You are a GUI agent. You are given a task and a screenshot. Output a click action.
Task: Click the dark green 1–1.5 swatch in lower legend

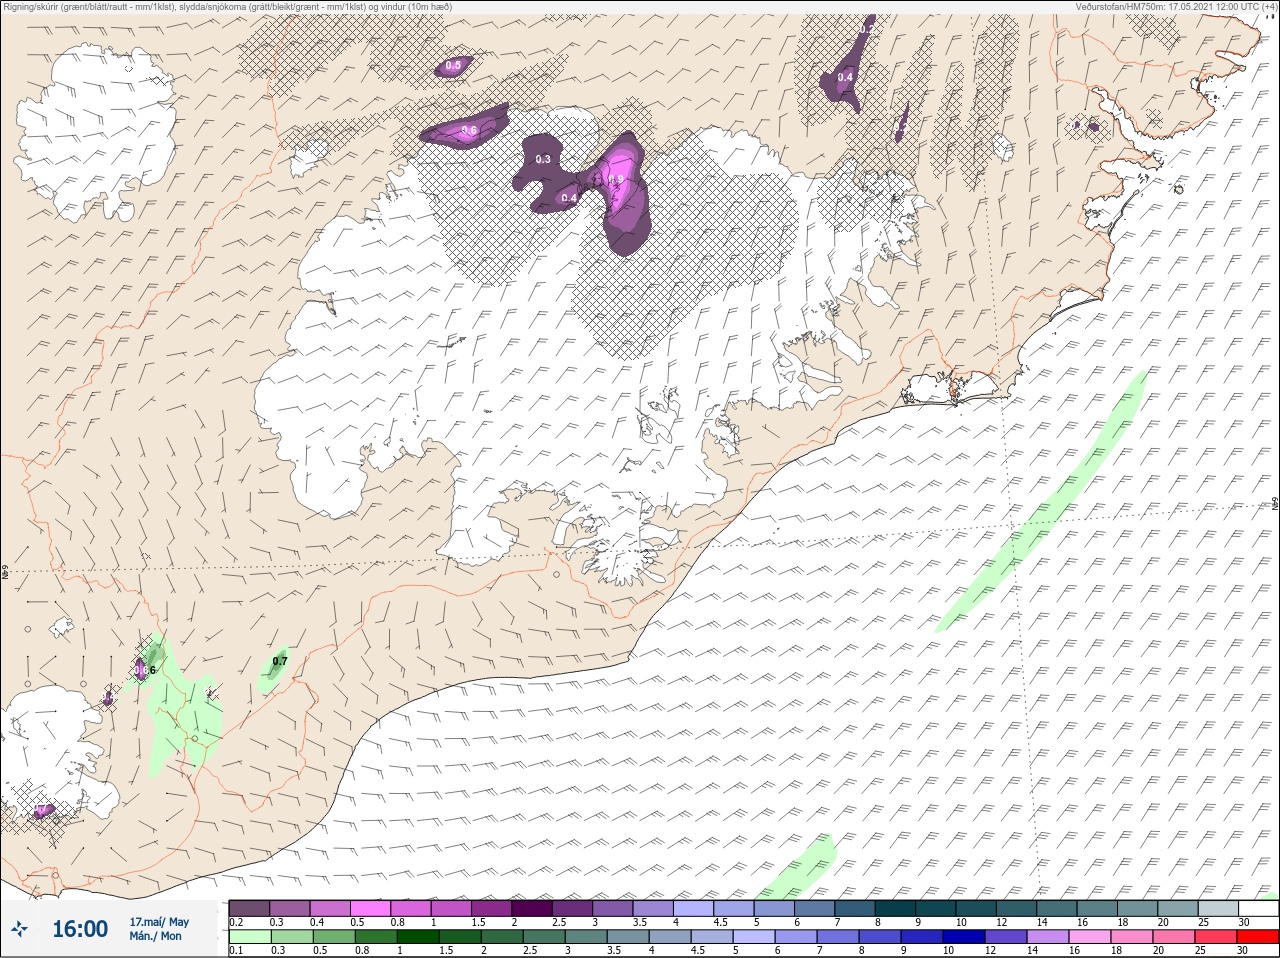tap(417, 937)
